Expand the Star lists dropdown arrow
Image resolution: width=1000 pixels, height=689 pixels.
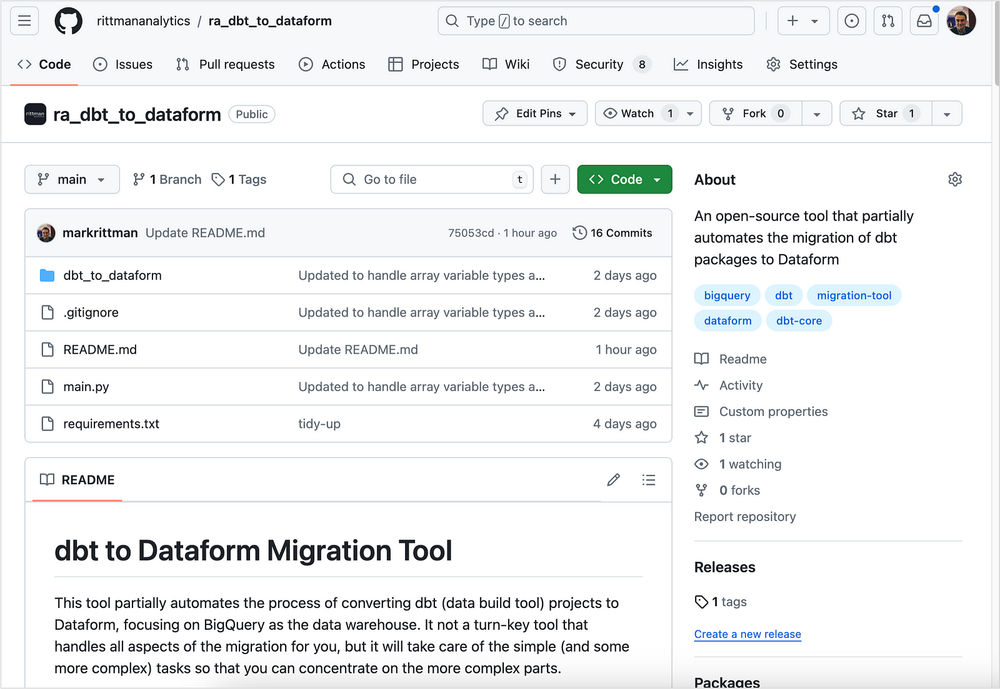pos(947,114)
